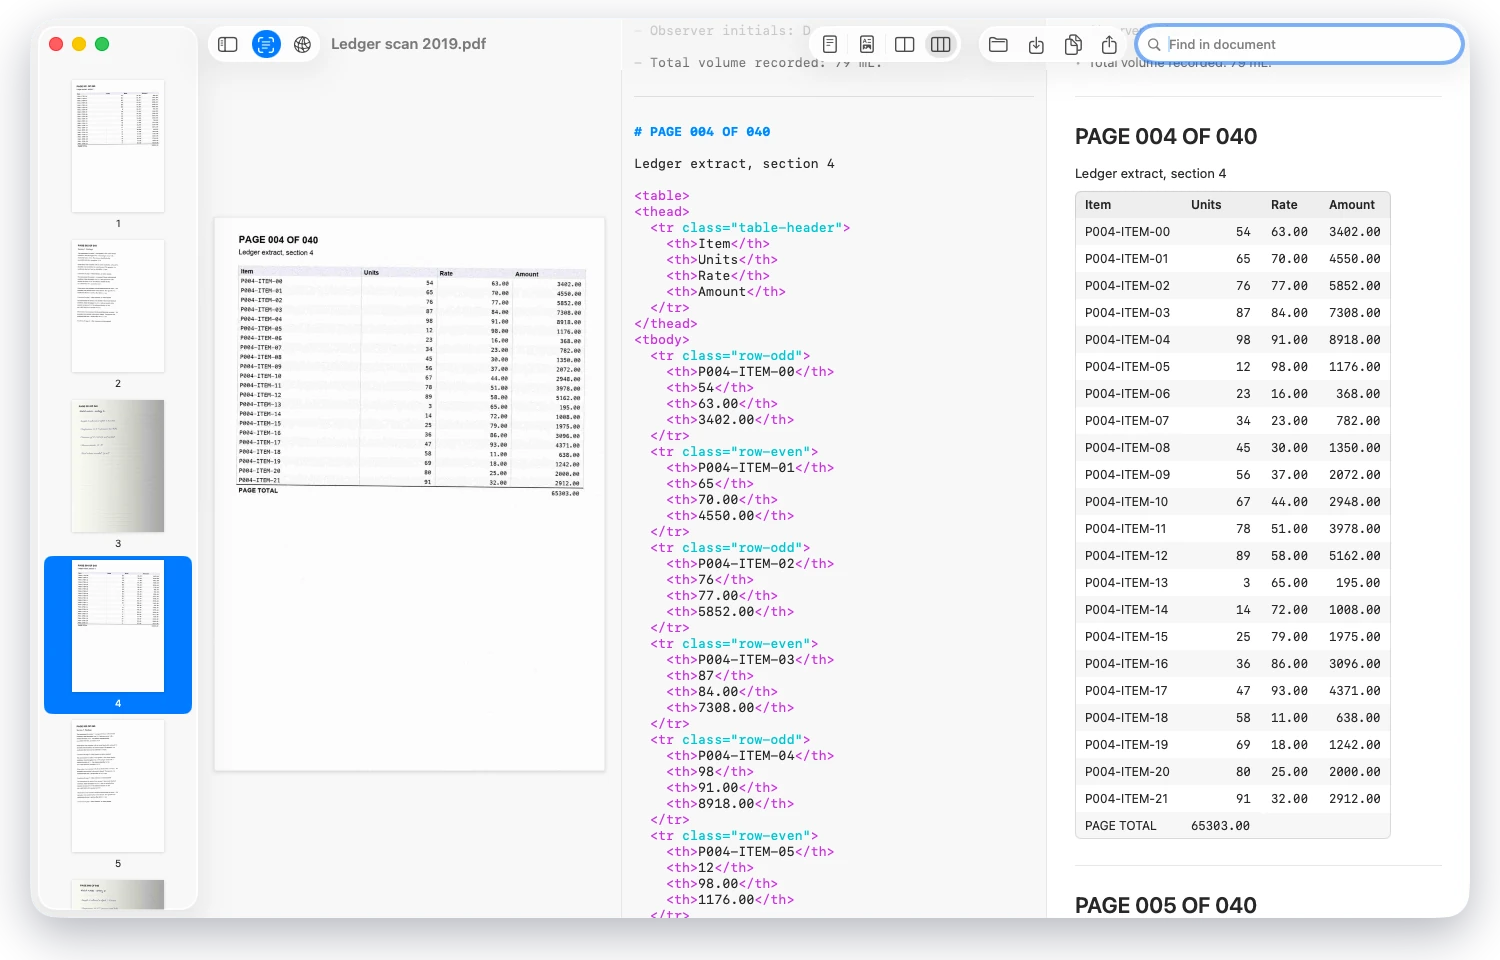This screenshot has height=960, width=1500.
Task: Click 'Ledger extract, section 4' in code pane
Action: 734,164
